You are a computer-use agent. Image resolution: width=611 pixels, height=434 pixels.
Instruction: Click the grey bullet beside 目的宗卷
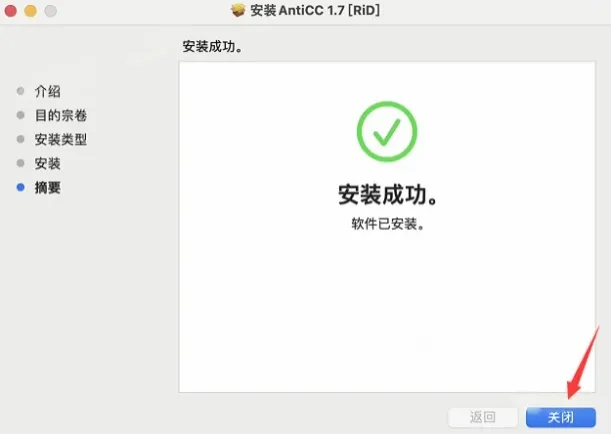(21, 115)
